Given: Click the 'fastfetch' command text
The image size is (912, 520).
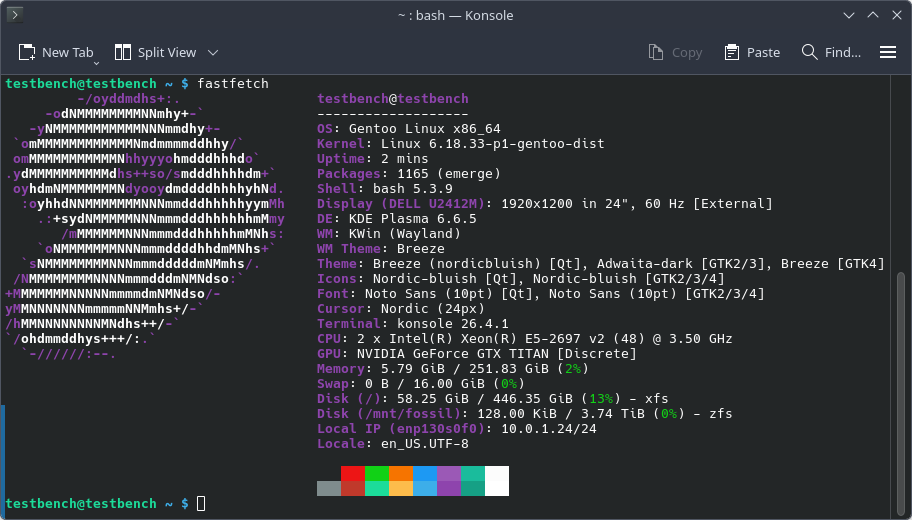Looking at the screenshot, I should point(233,83).
